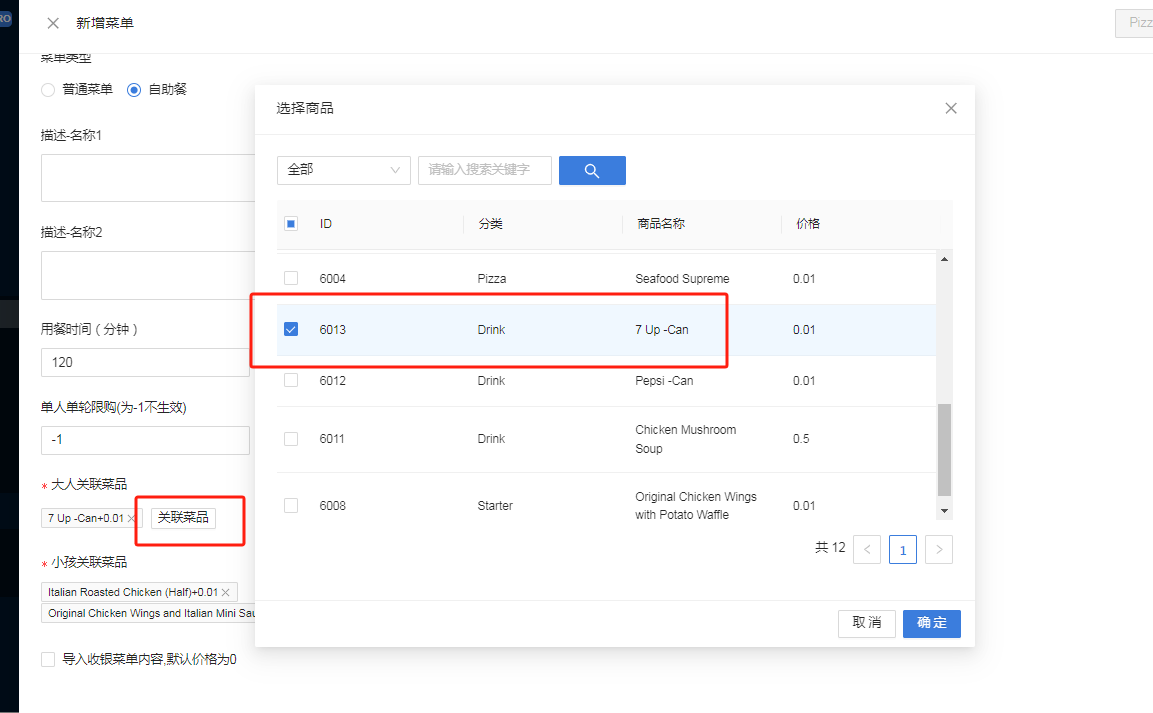Click page 1 in pagination

903,550
